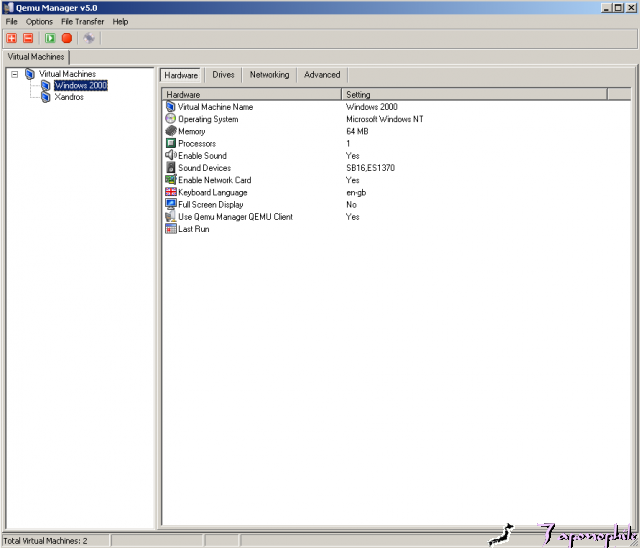640x548 pixels.
Task: Open the Options menu
Action: [39, 22]
